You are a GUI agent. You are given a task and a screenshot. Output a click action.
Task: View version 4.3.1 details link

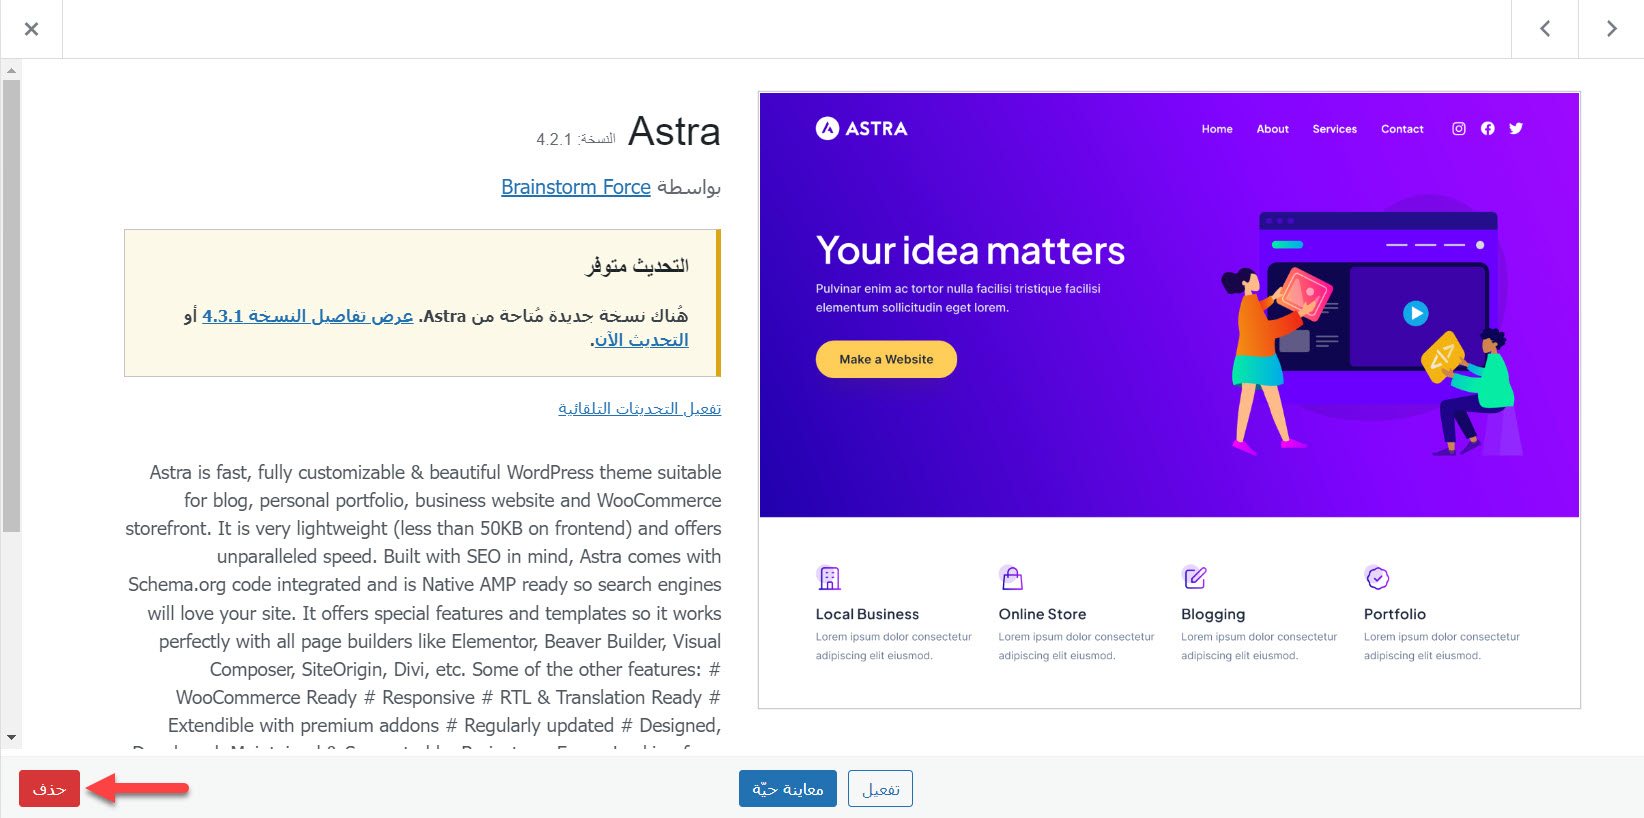[308, 316]
